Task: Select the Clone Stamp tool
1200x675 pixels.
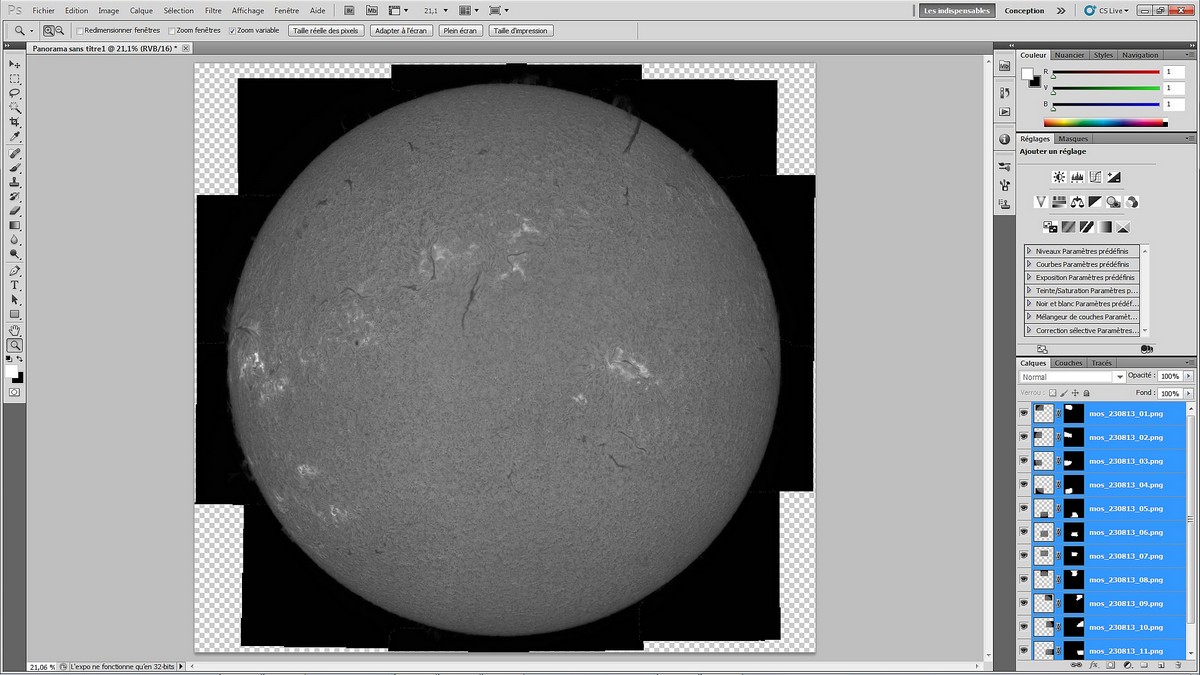Action: pos(15,182)
